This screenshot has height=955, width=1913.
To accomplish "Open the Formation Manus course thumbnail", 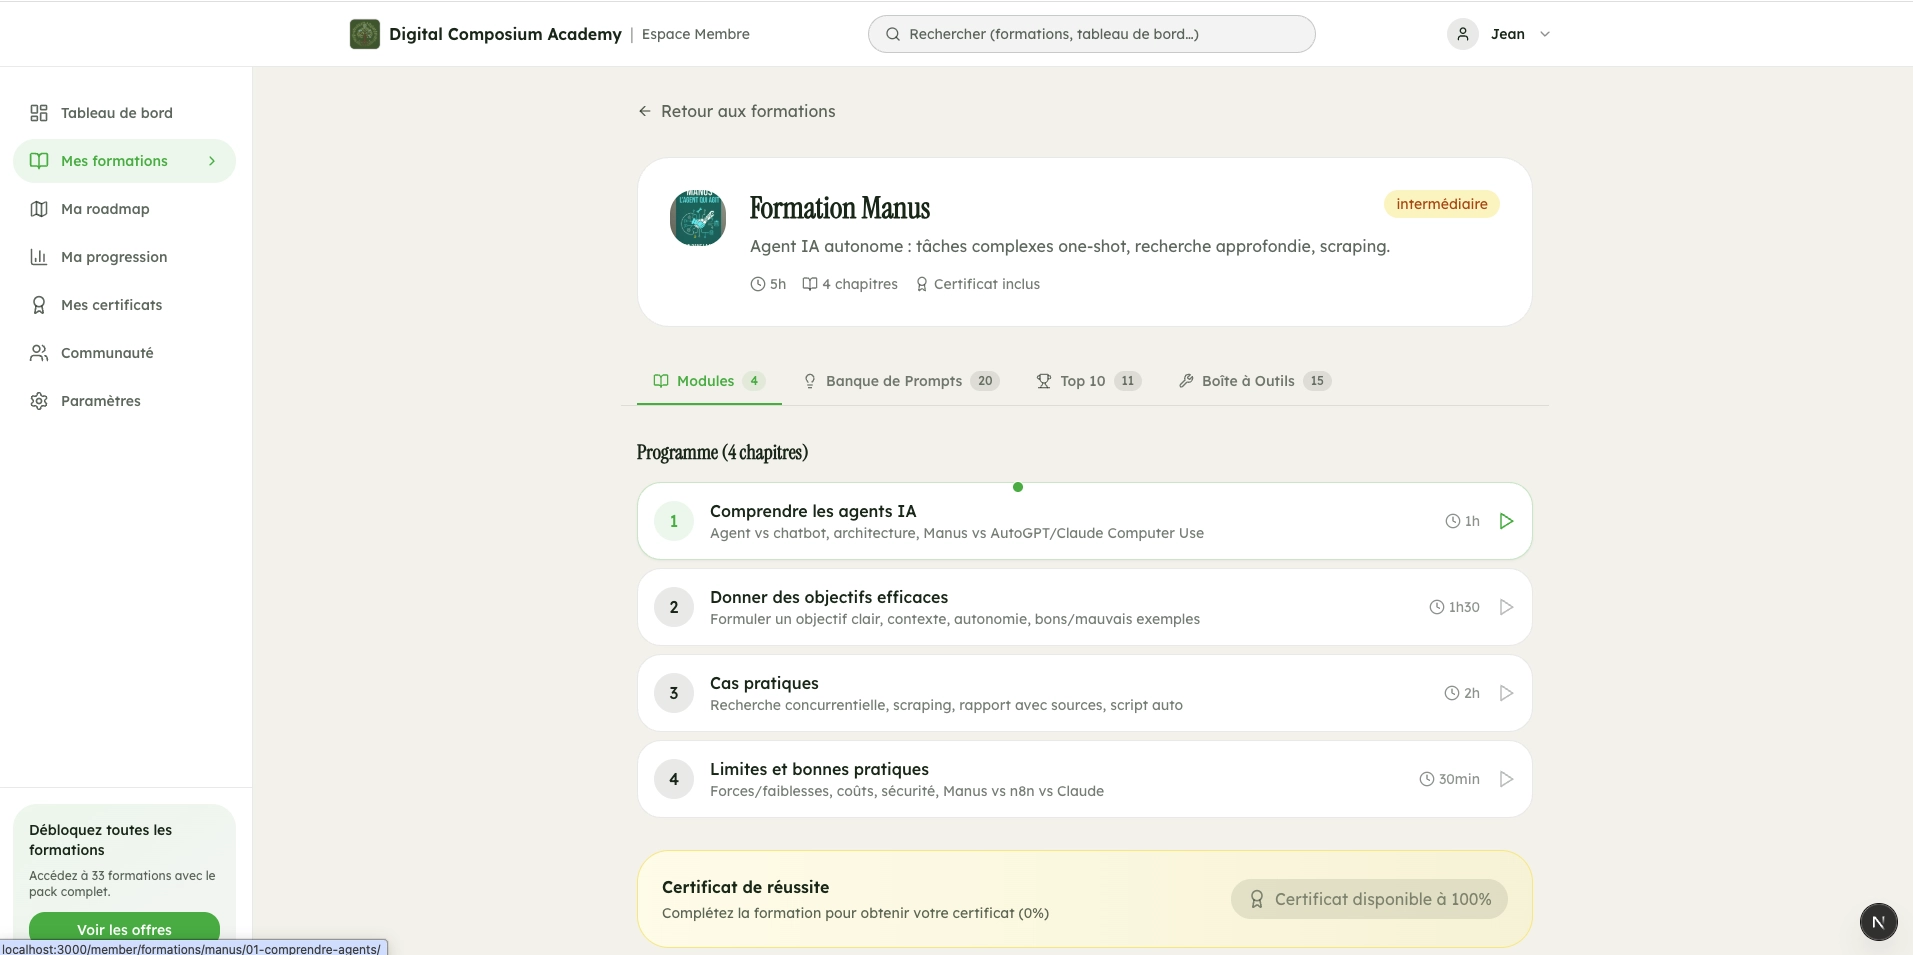I will pyautogui.click(x=696, y=218).
